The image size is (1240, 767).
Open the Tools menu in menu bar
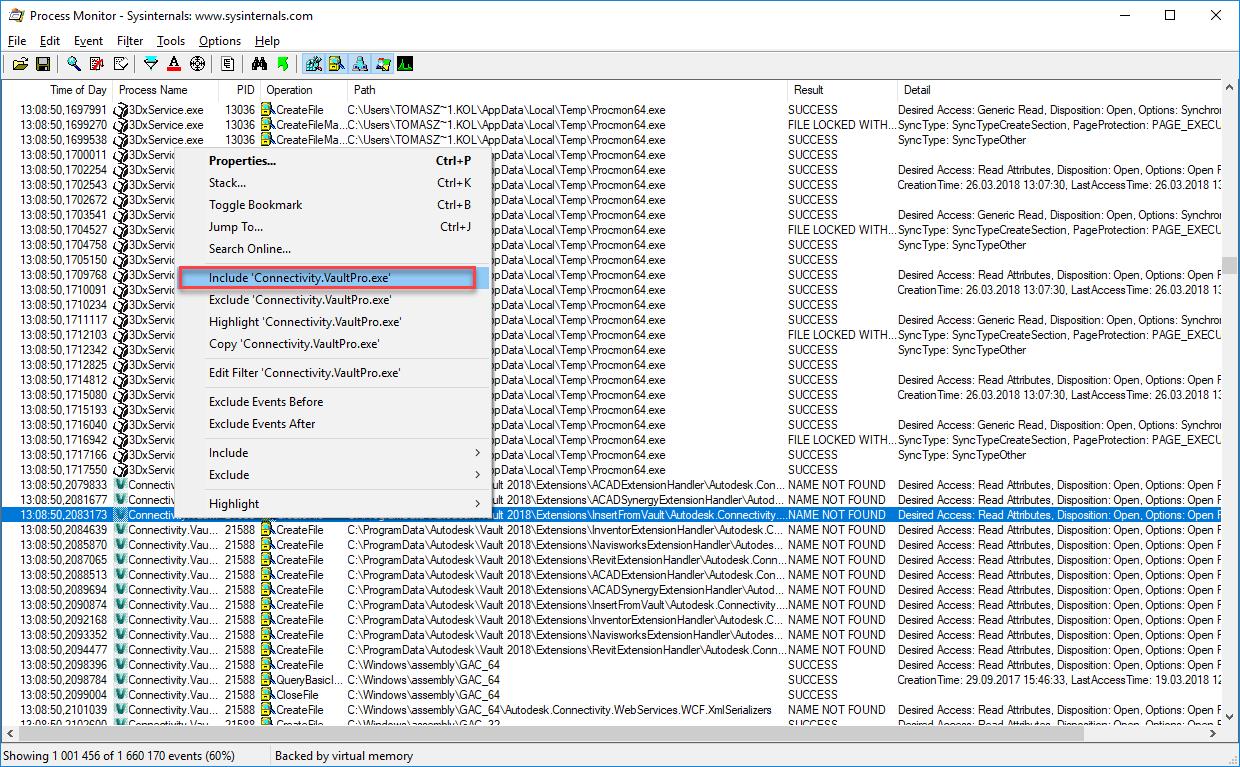click(170, 41)
